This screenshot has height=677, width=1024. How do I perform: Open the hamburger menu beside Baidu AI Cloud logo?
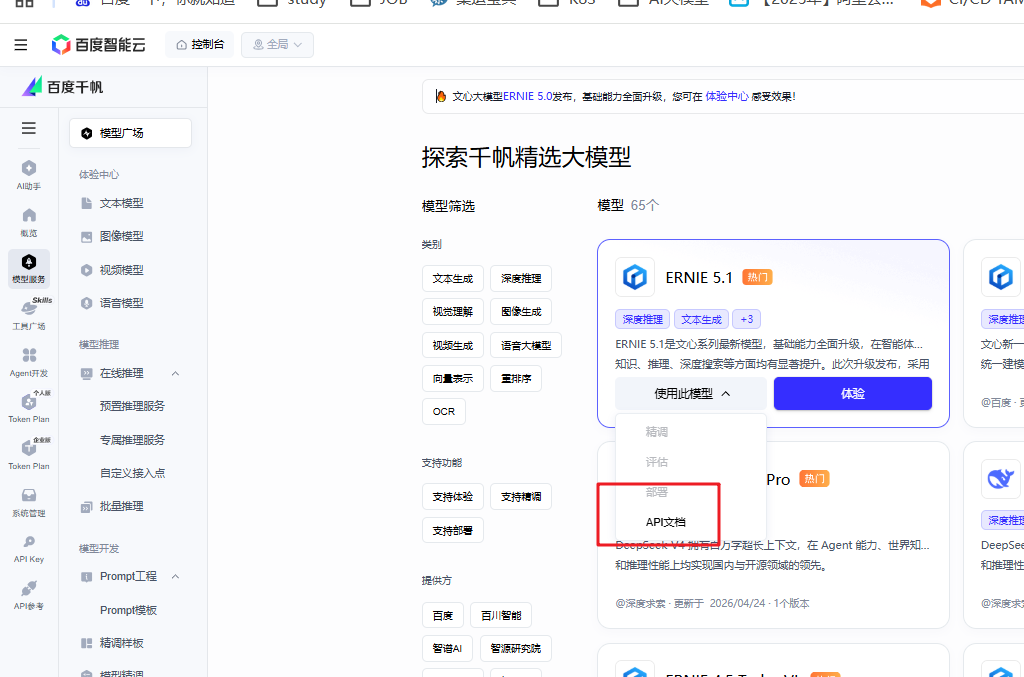(21, 44)
